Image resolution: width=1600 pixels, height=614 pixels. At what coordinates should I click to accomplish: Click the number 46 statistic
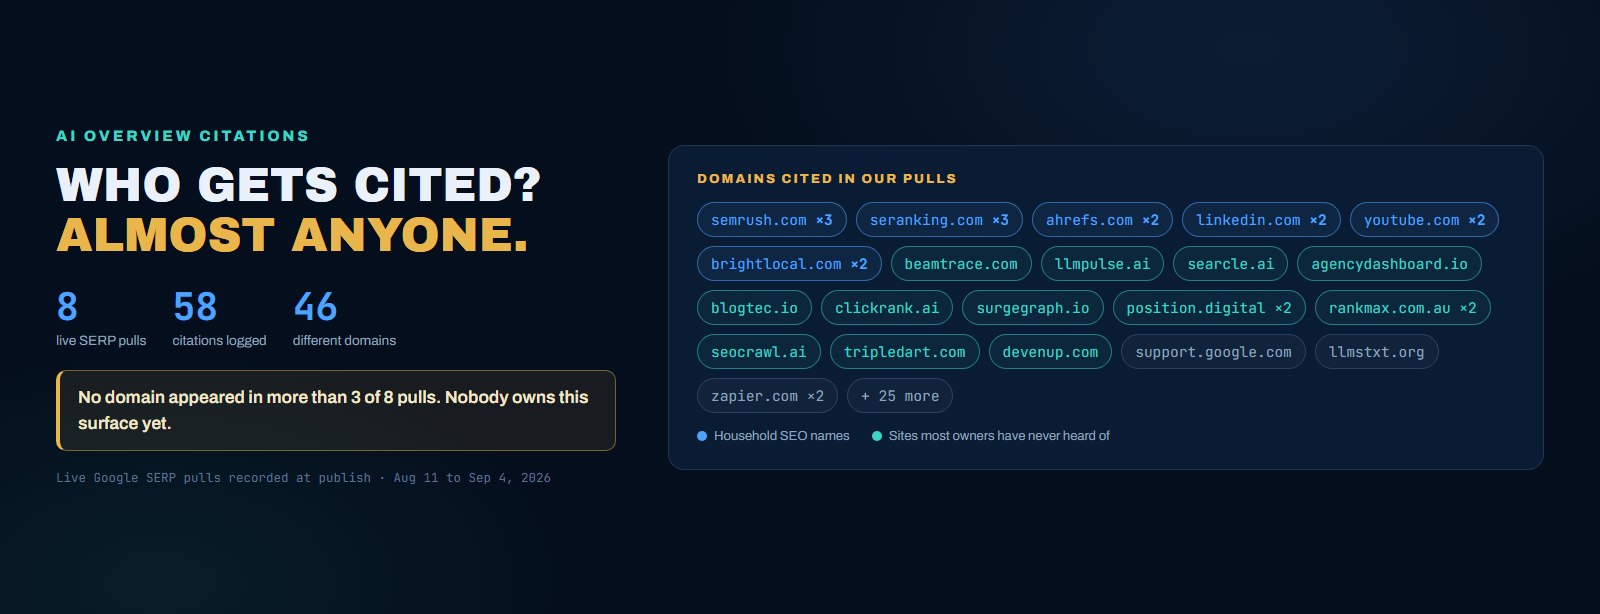[315, 307]
